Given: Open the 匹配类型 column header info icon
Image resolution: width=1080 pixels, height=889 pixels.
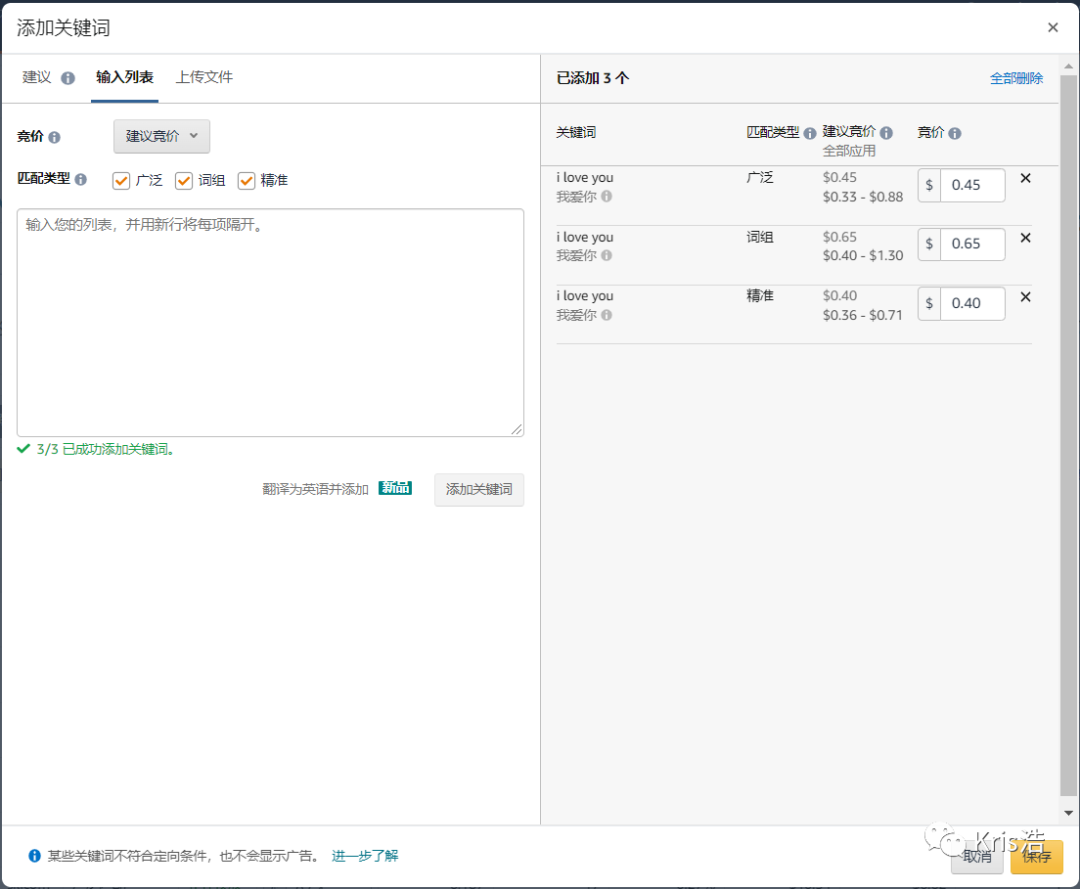Looking at the screenshot, I should 810,134.
